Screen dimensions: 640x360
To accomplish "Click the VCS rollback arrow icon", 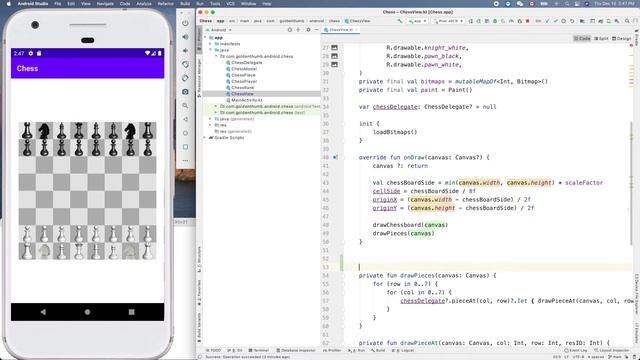I will [572, 21].
